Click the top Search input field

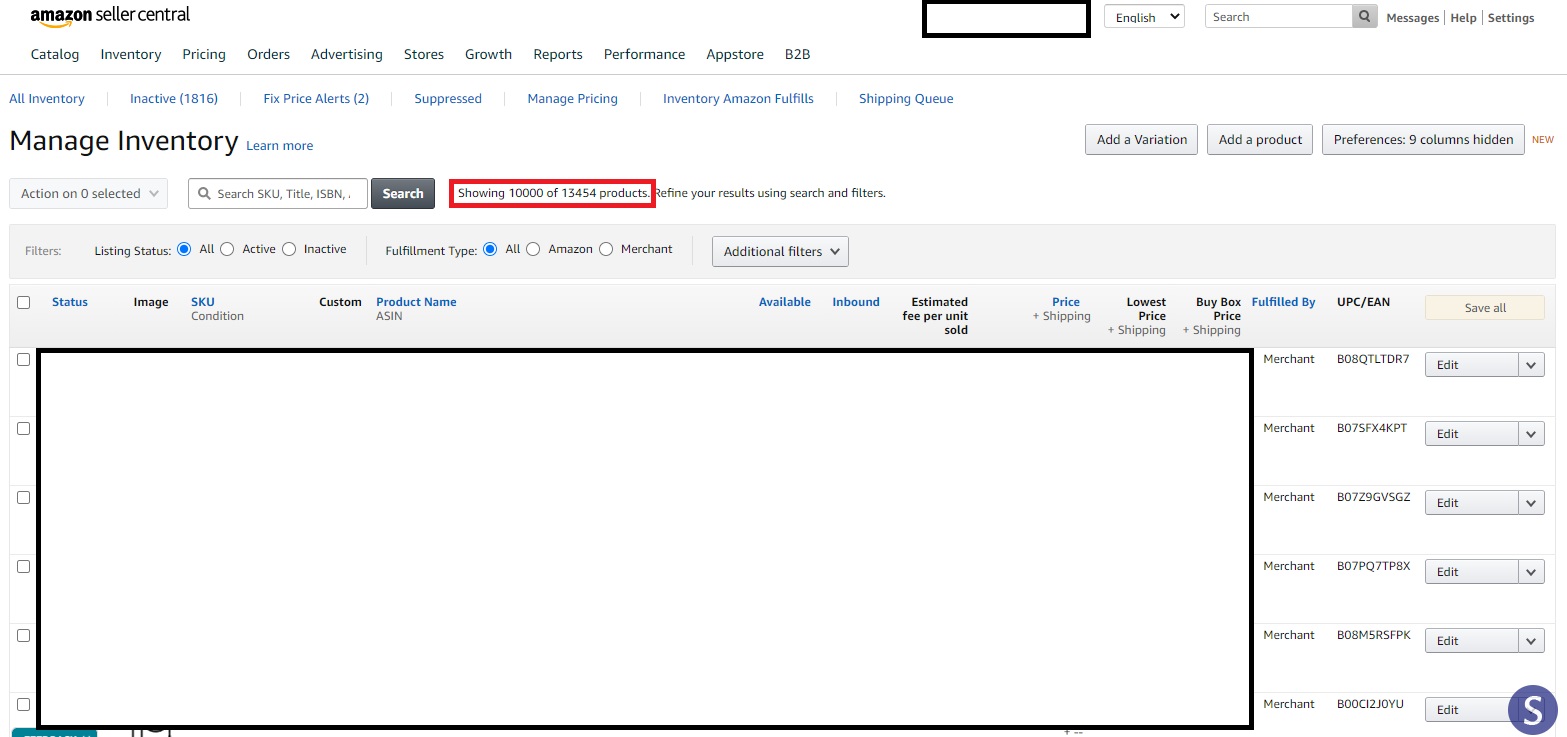click(1279, 17)
